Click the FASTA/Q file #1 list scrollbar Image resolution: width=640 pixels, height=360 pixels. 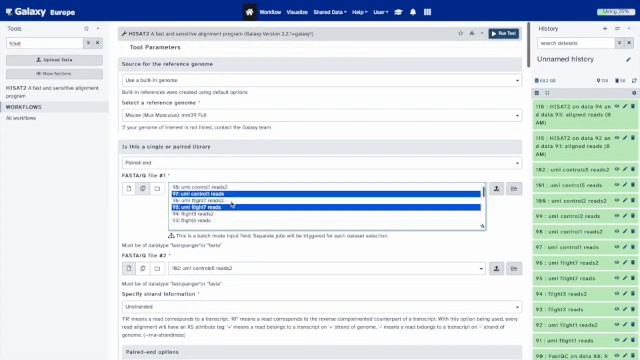coord(483,192)
